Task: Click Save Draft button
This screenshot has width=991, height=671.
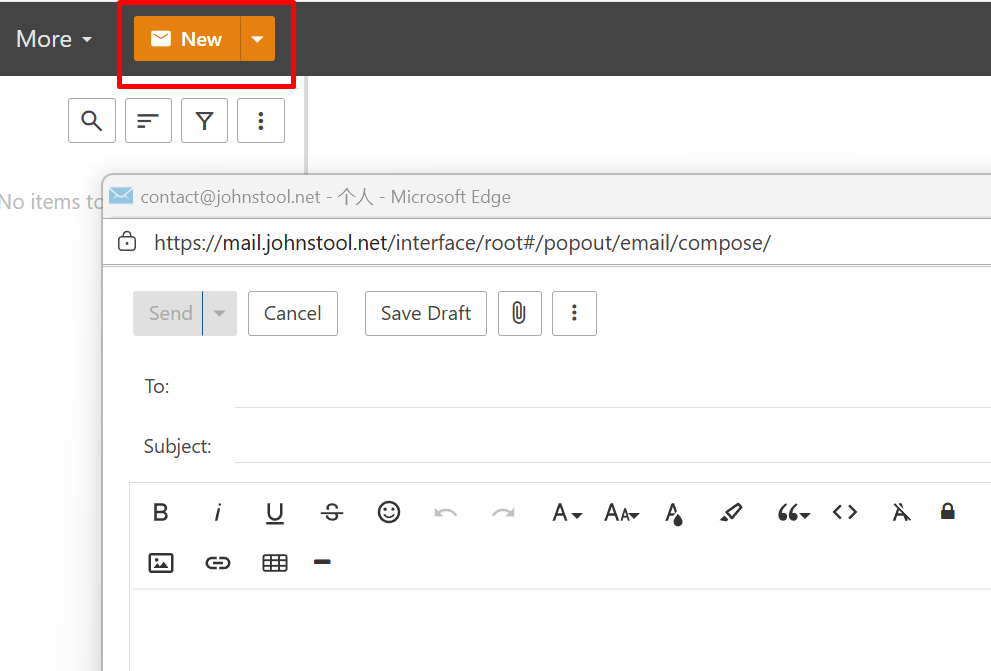Action: point(426,313)
